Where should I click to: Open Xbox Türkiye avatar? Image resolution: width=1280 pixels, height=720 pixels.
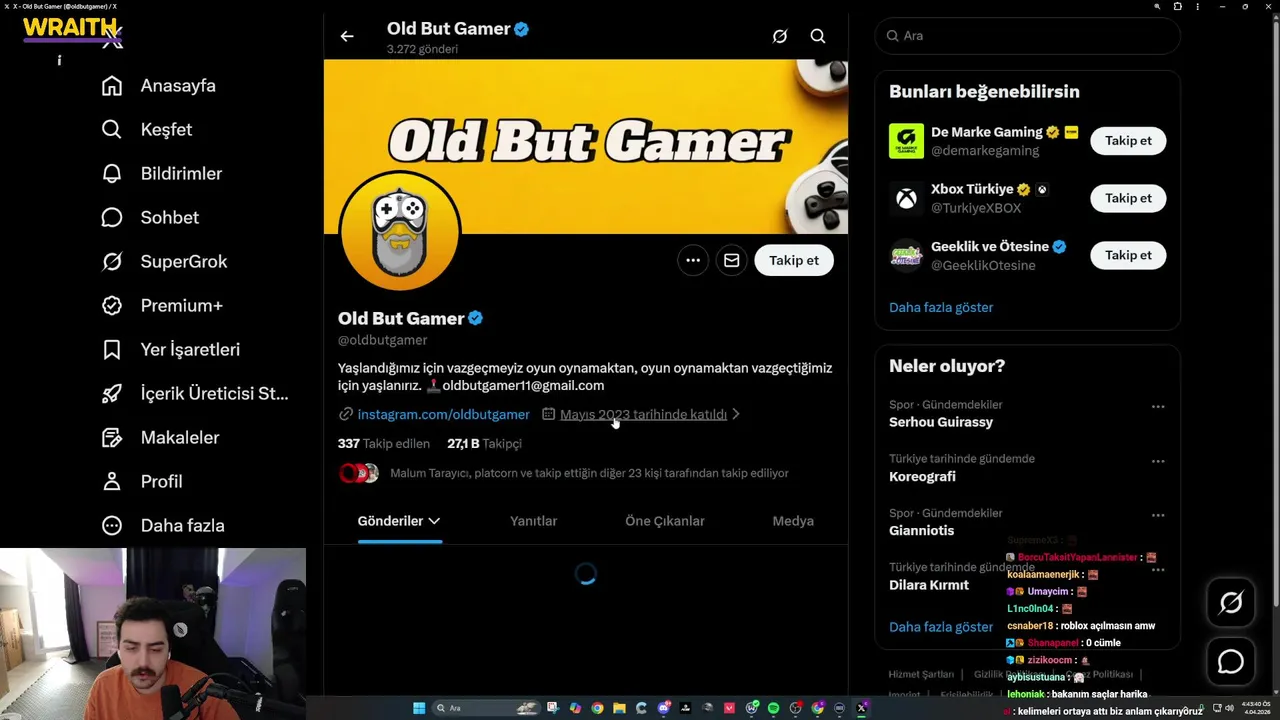906,198
